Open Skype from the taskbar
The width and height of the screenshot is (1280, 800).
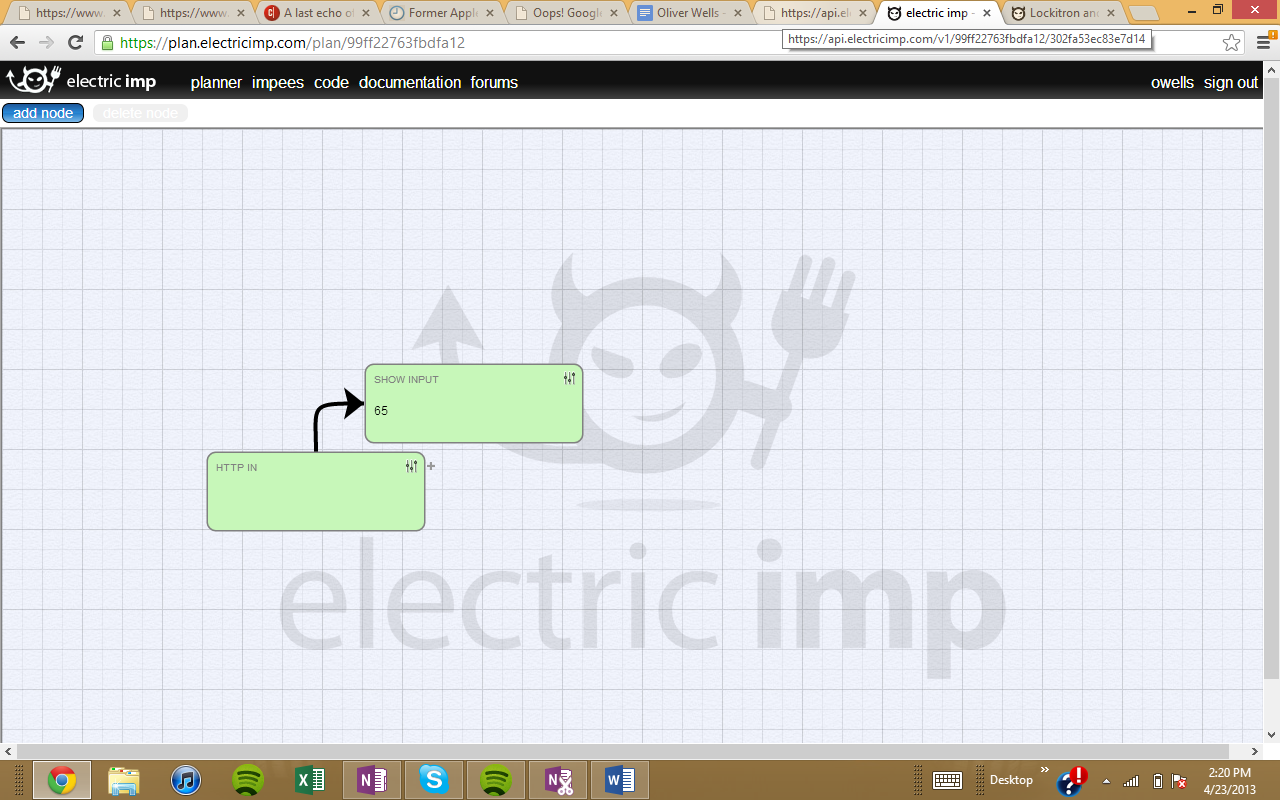coord(434,780)
